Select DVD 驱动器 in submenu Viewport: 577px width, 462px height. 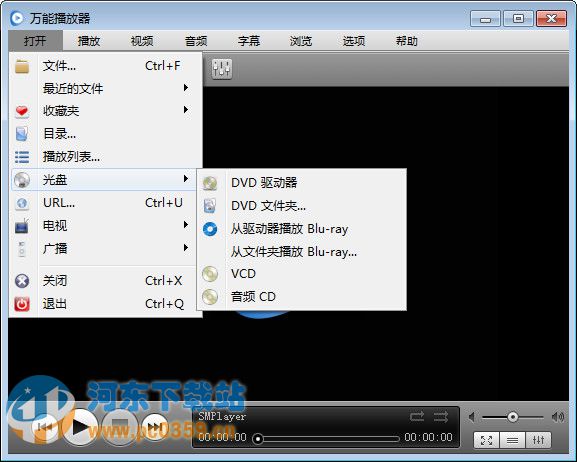click(302, 183)
